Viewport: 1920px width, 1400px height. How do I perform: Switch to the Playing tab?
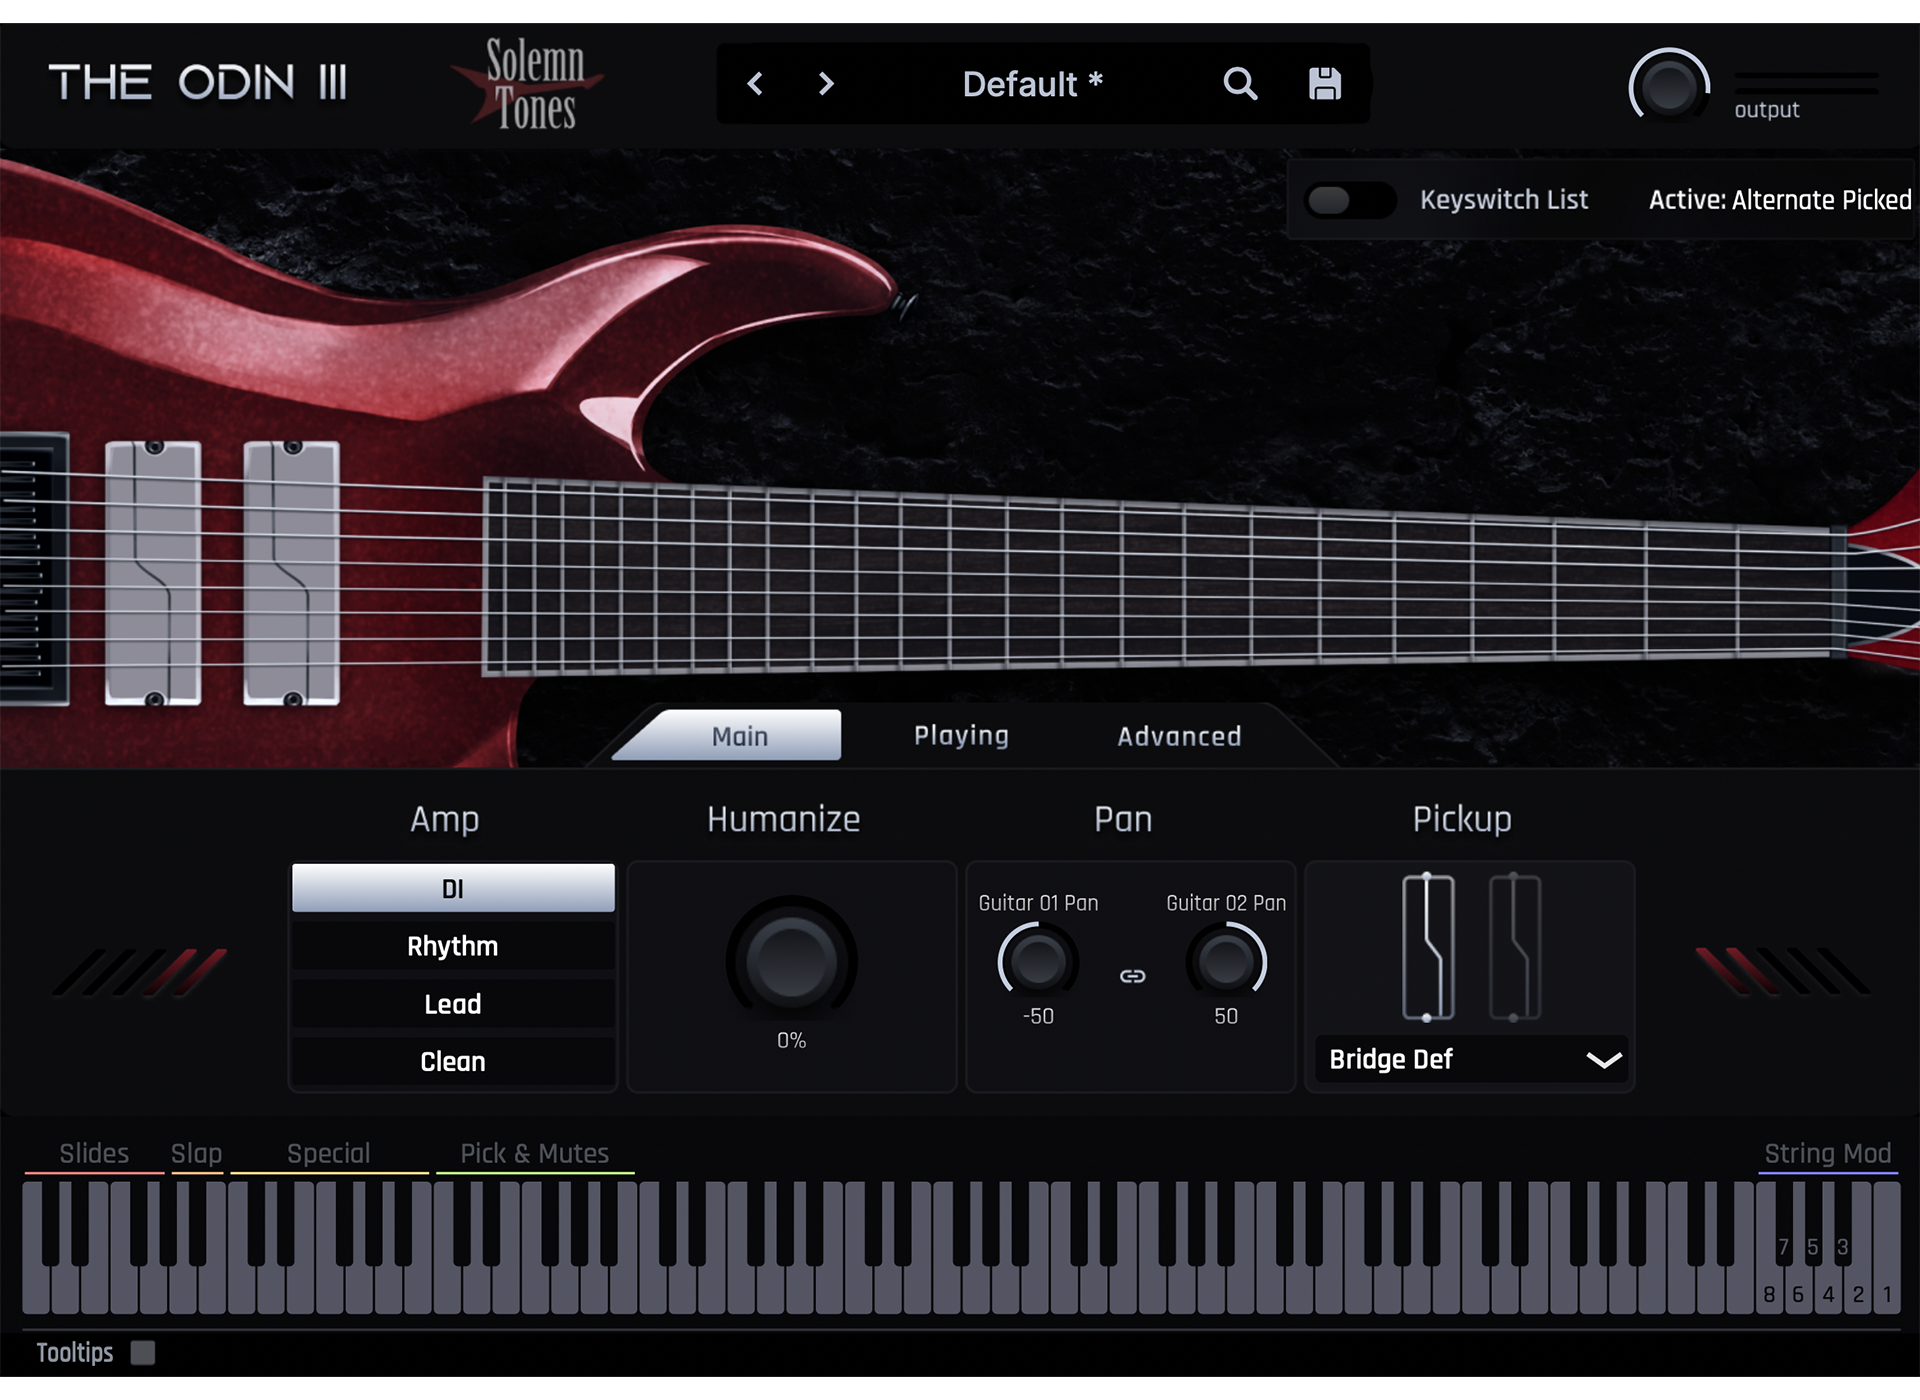tap(961, 736)
